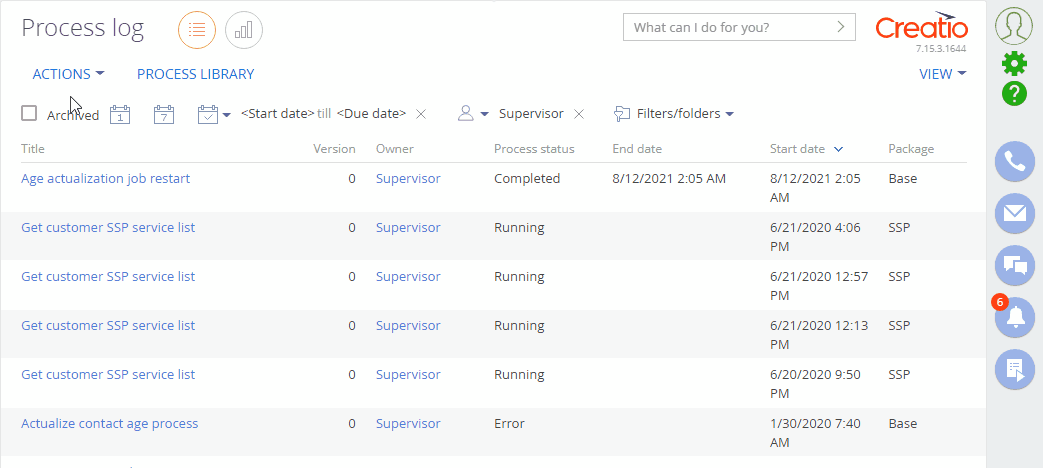
Task: Open custom period calendar filter
Action: [x=214, y=114]
